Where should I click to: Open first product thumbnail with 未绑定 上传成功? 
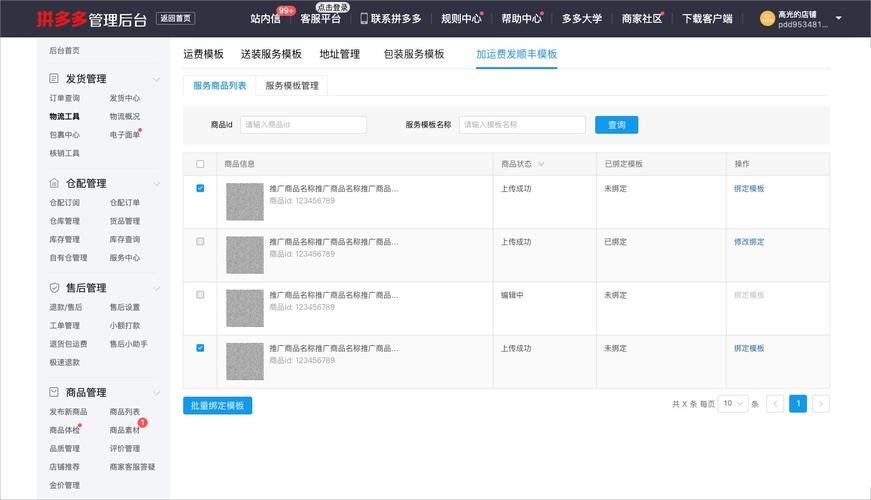(245, 202)
